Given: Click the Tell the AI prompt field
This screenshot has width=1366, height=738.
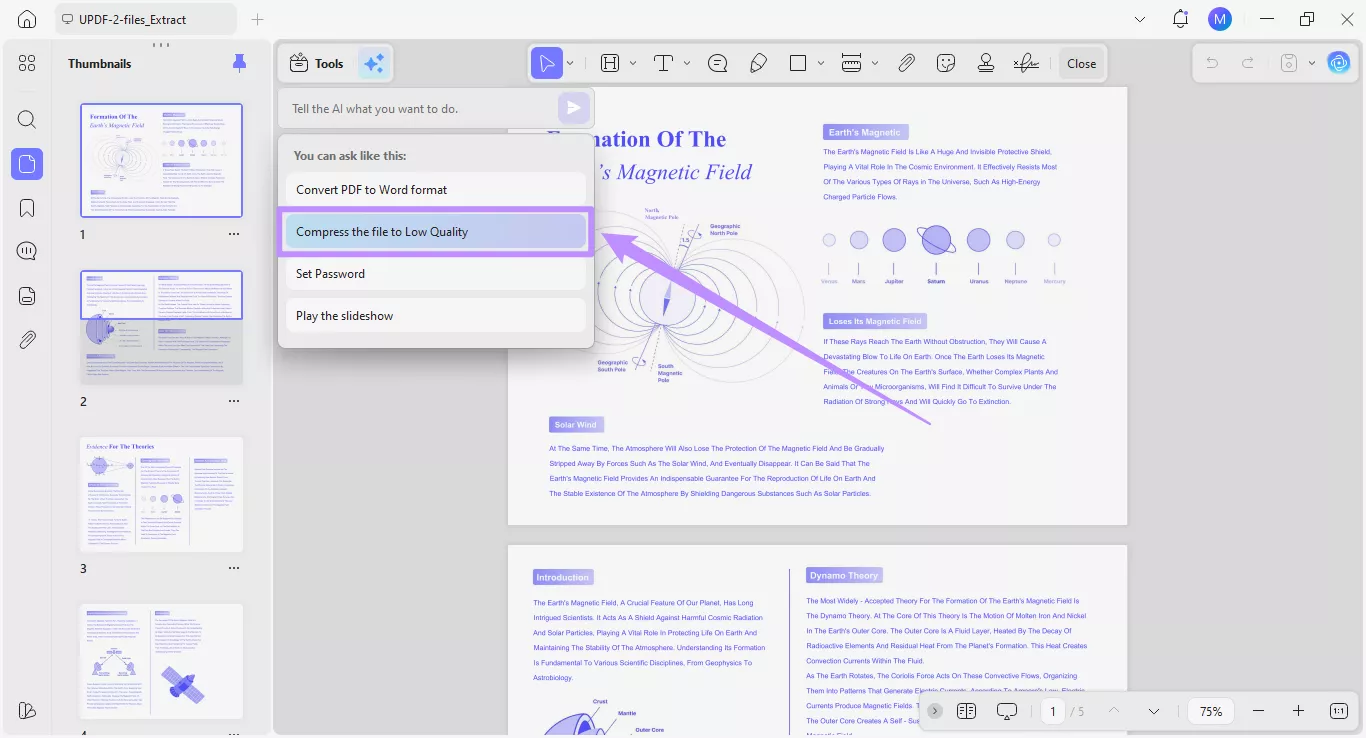Looking at the screenshot, I should point(422,108).
